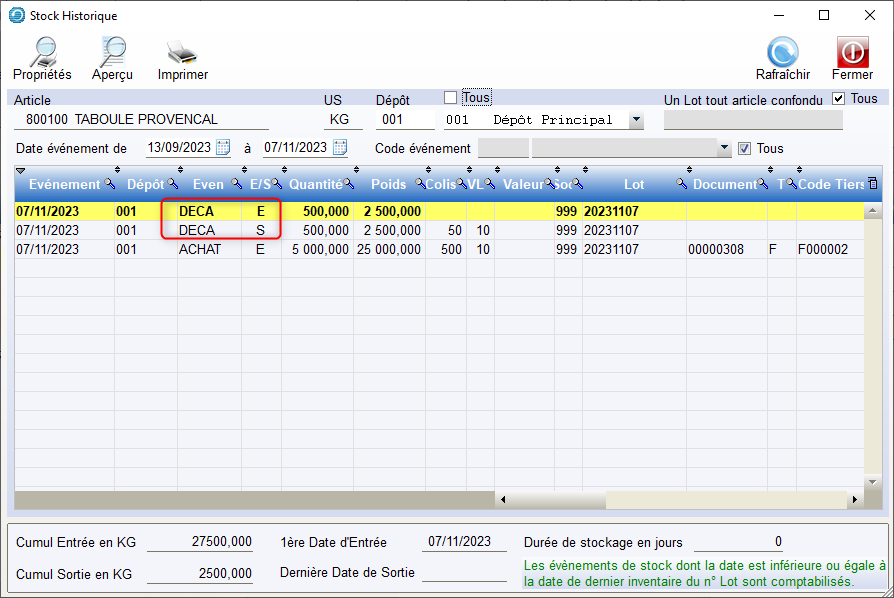Uncheck Tous for Un Lot tout article
The height and width of the screenshot is (598, 894).
[838, 98]
